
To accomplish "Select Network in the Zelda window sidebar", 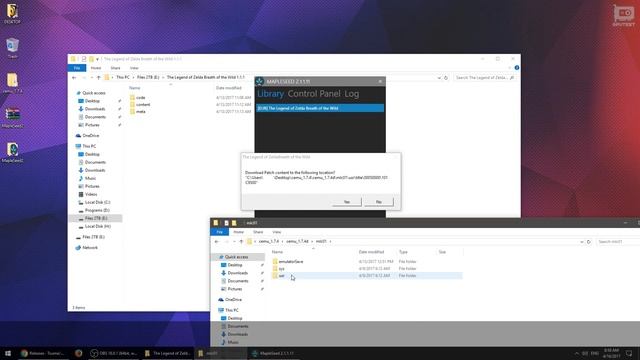I will click(90, 248).
